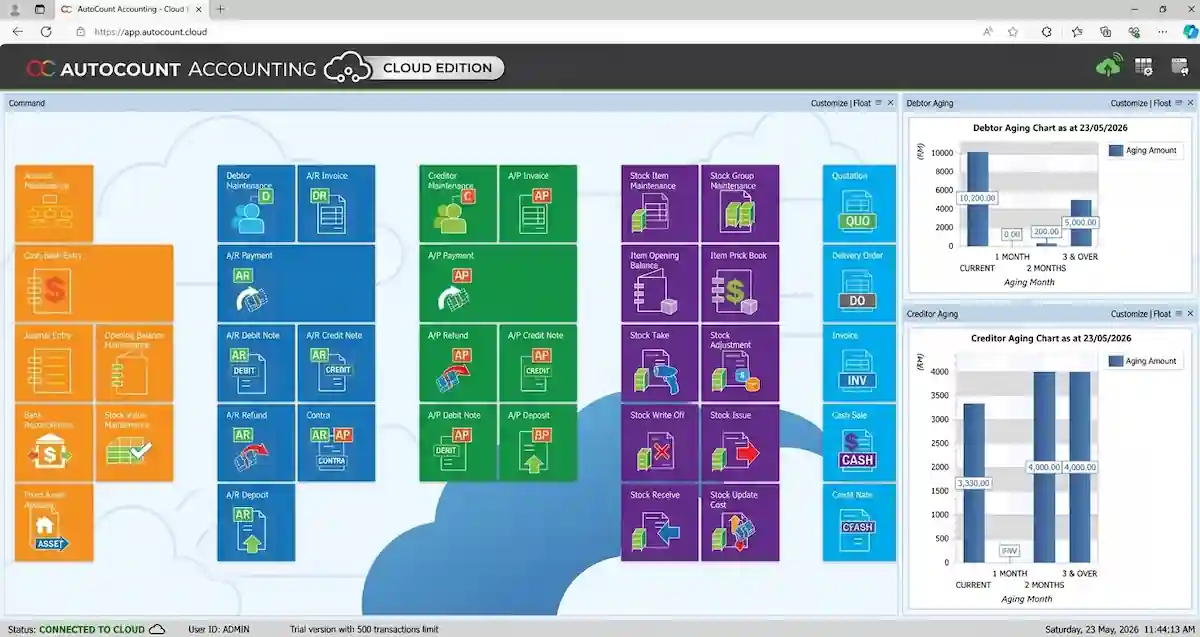The image size is (1200, 637).
Task: Open the Item Price Book tile
Action: tap(740, 284)
